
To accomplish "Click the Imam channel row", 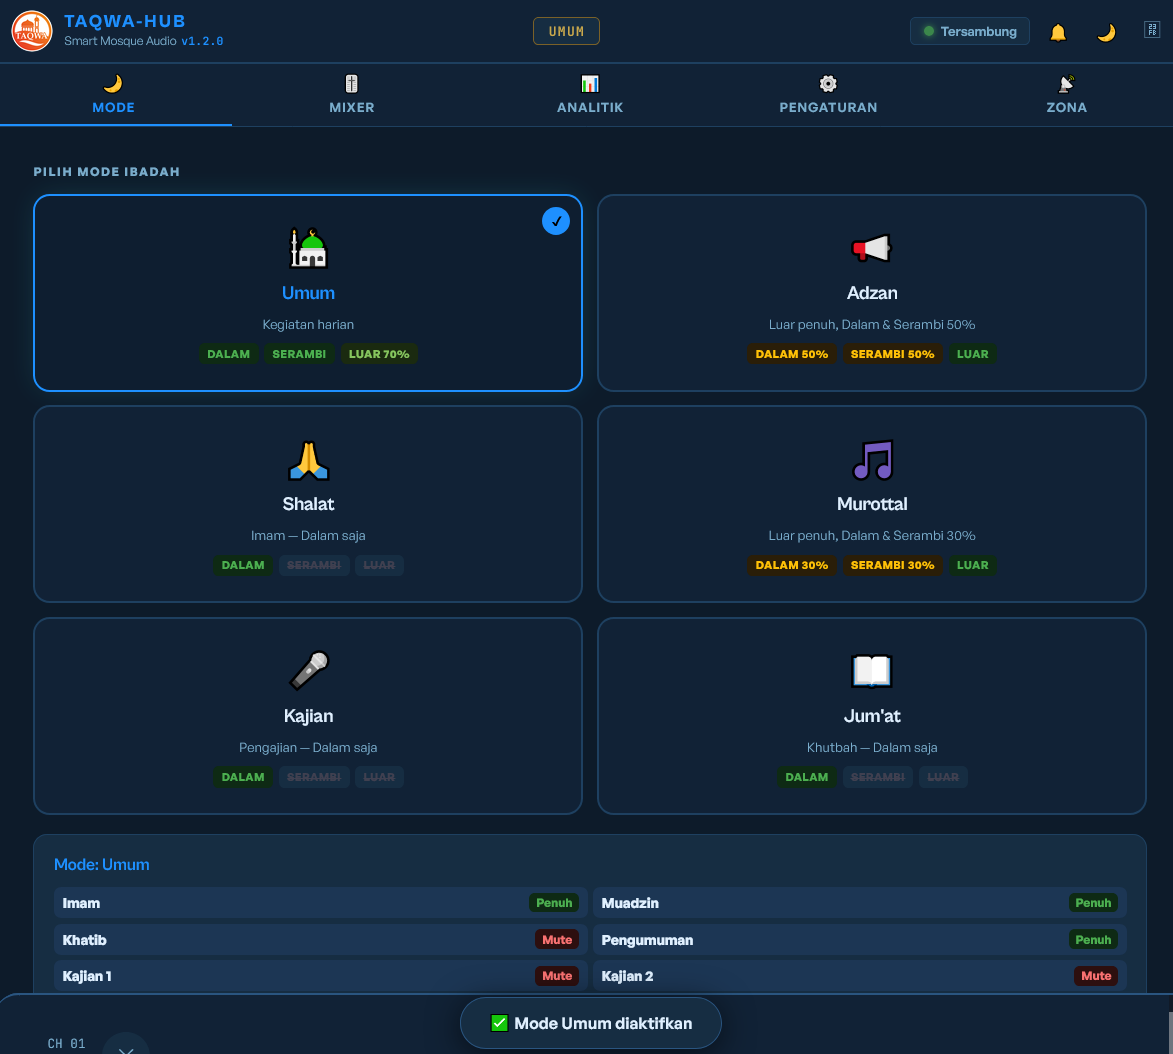I will tap(320, 903).
